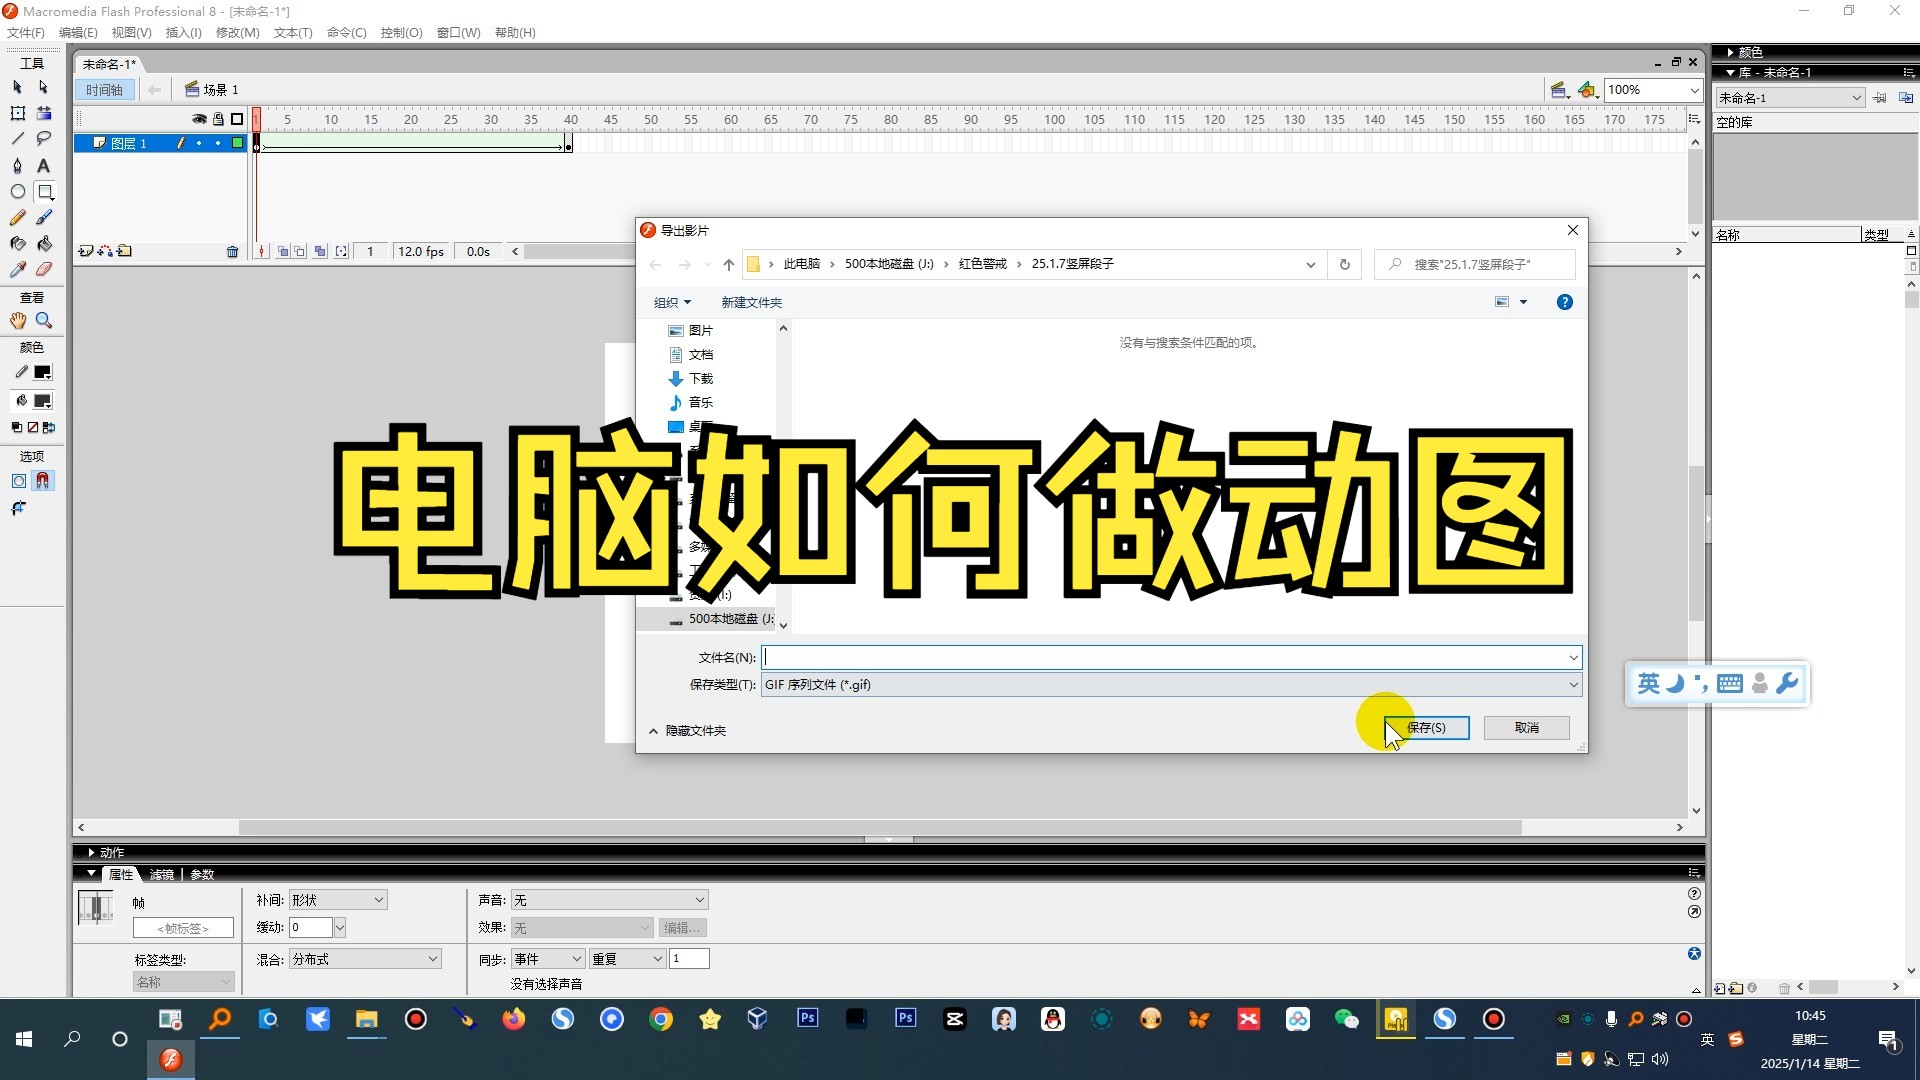This screenshot has height=1080, width=1920.
Task: Expand the file name history dropdown
Action: (1573, 658)
